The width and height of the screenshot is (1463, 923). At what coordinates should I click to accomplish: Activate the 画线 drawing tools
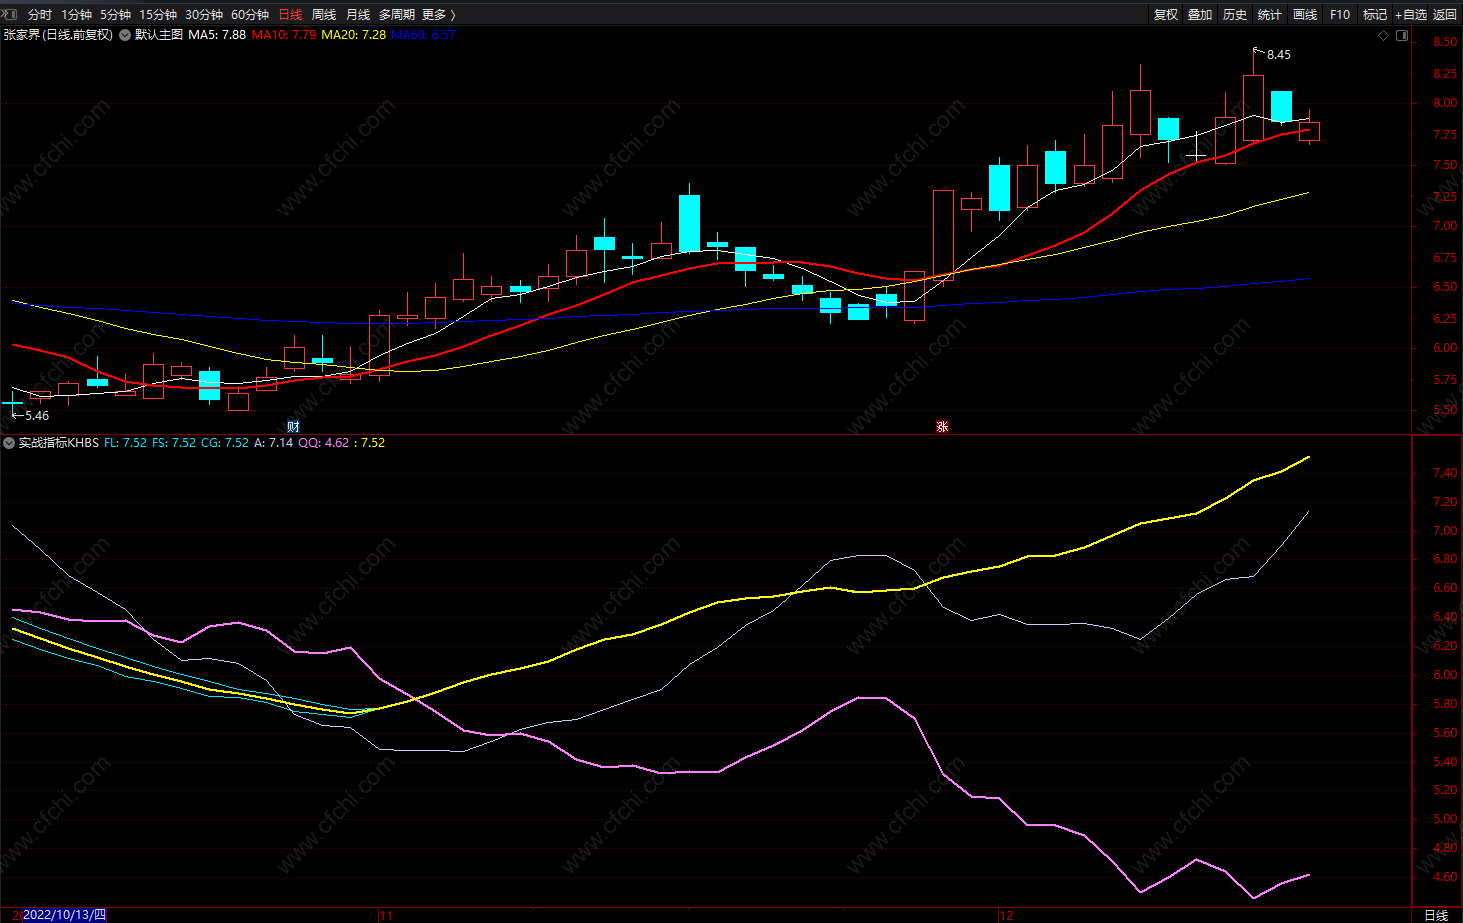click(x=1305, y=15)
